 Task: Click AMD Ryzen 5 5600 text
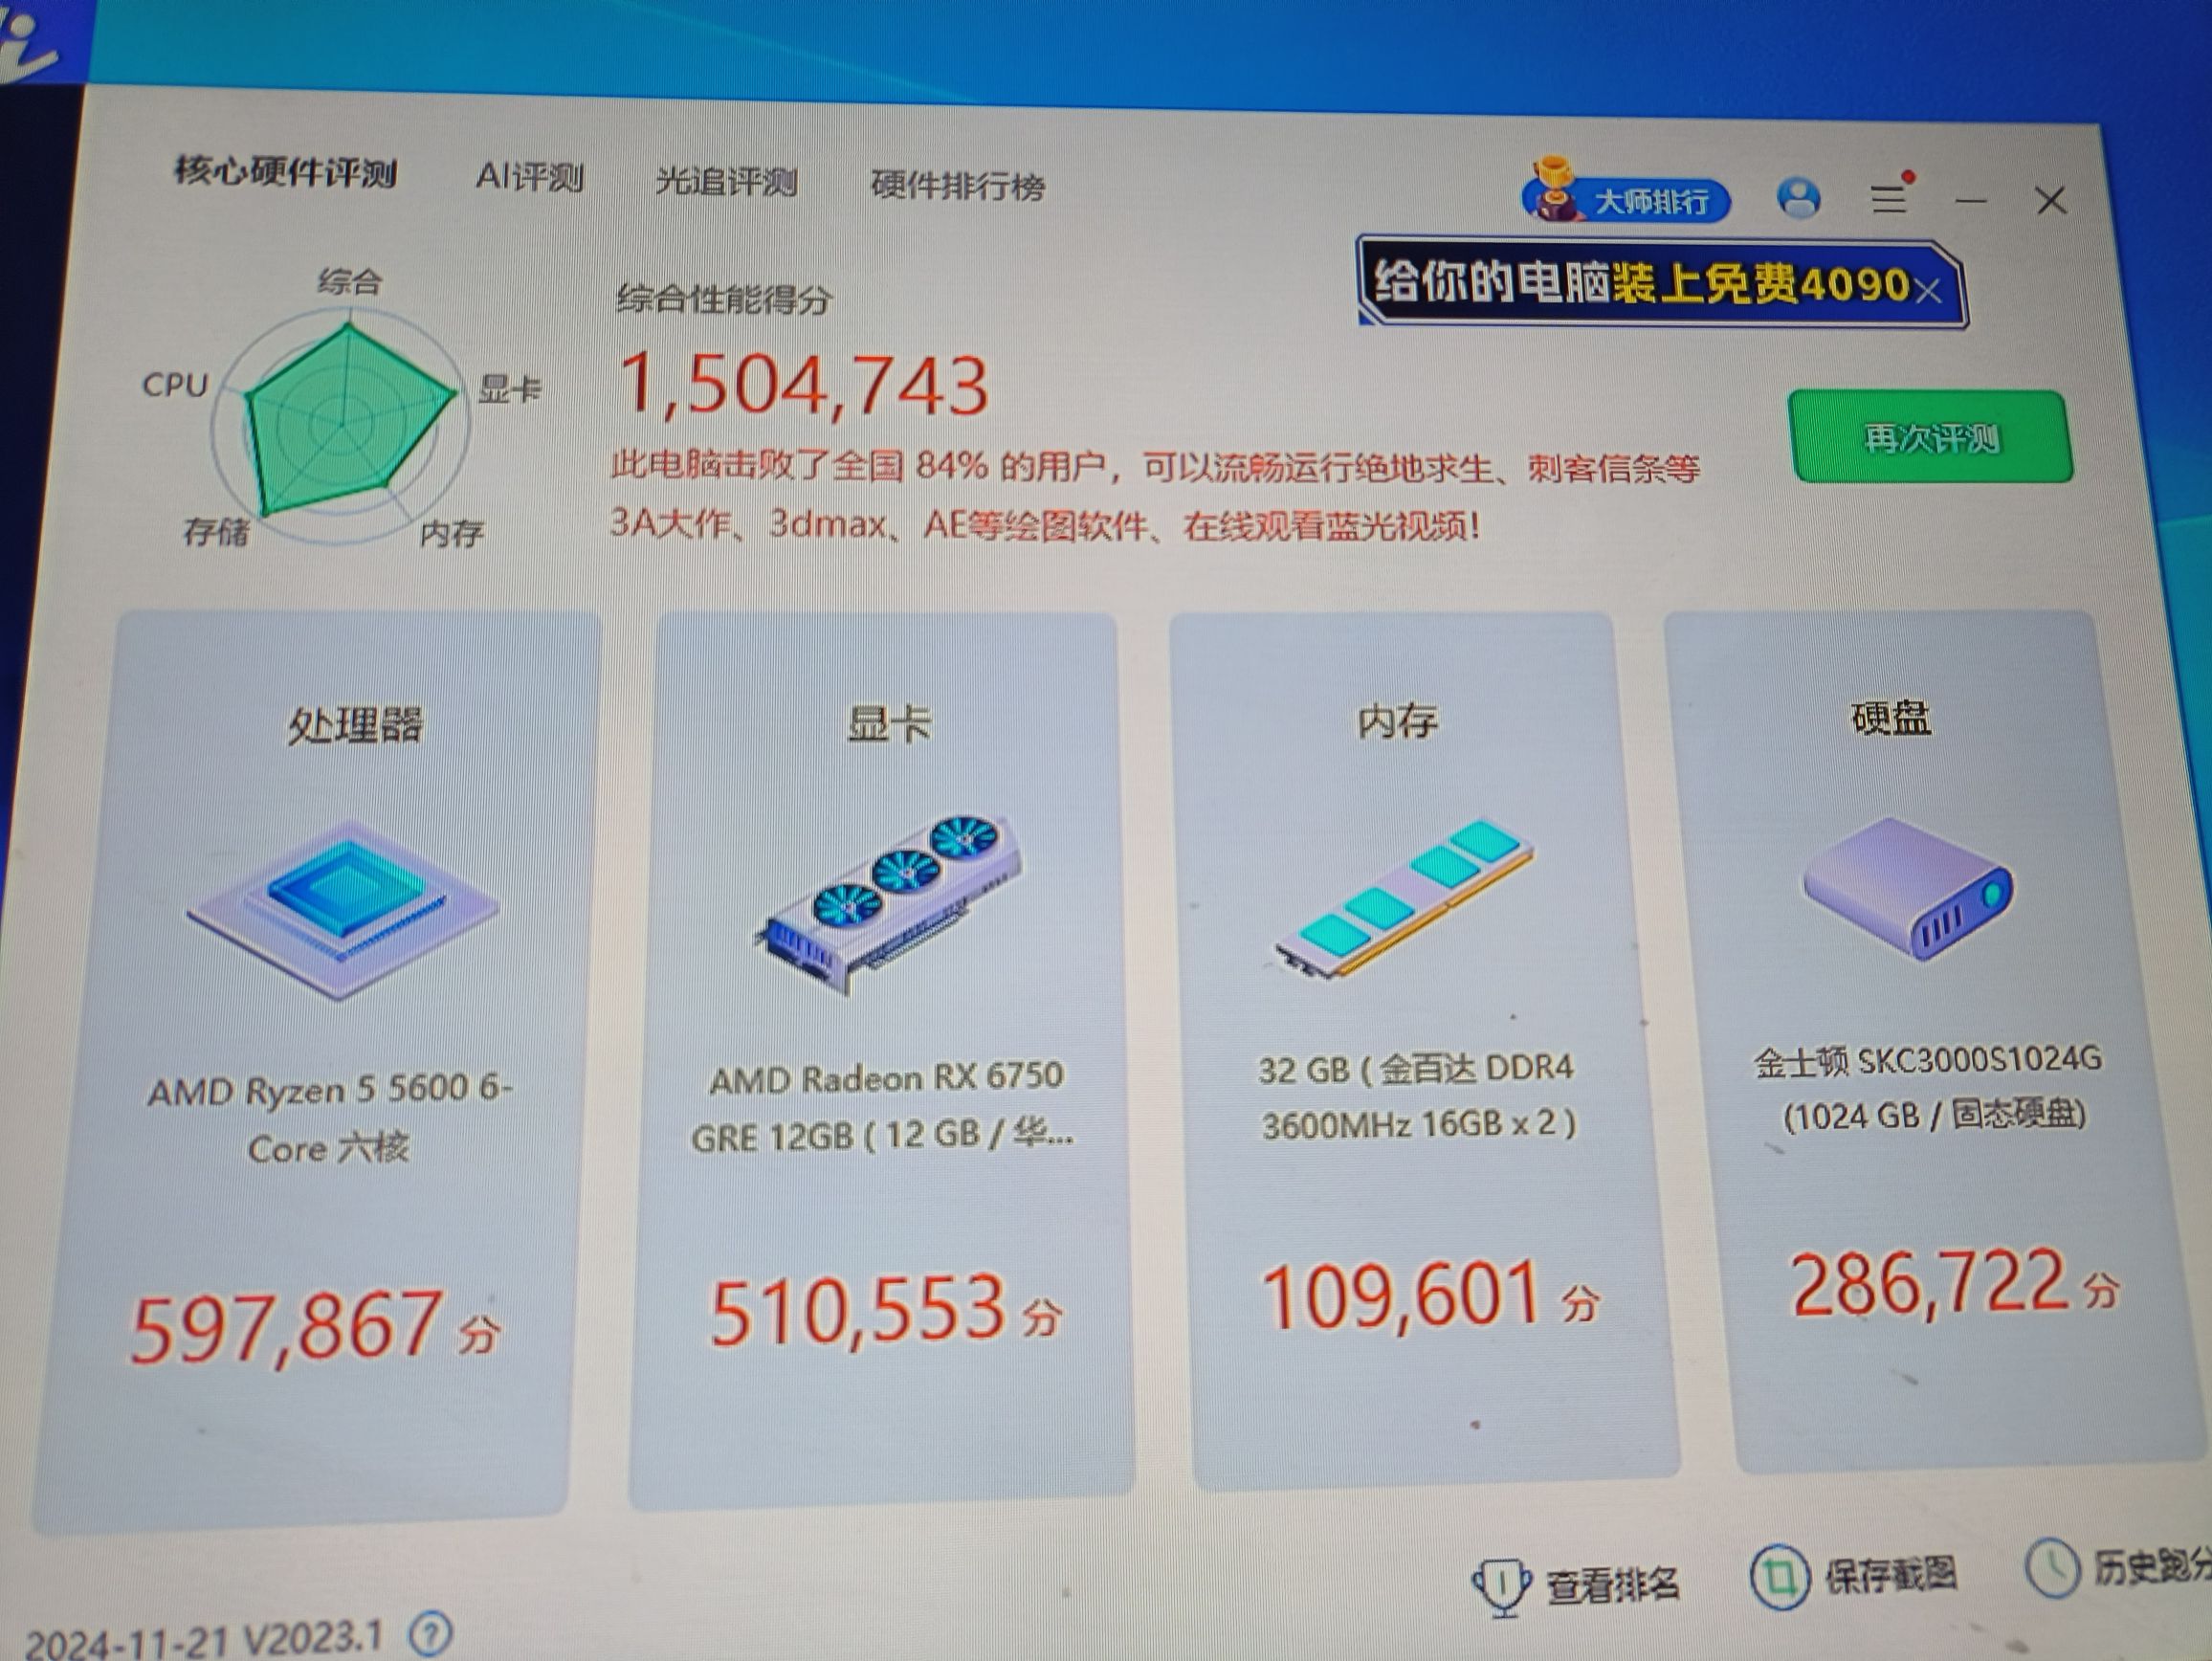(329, 1118)
